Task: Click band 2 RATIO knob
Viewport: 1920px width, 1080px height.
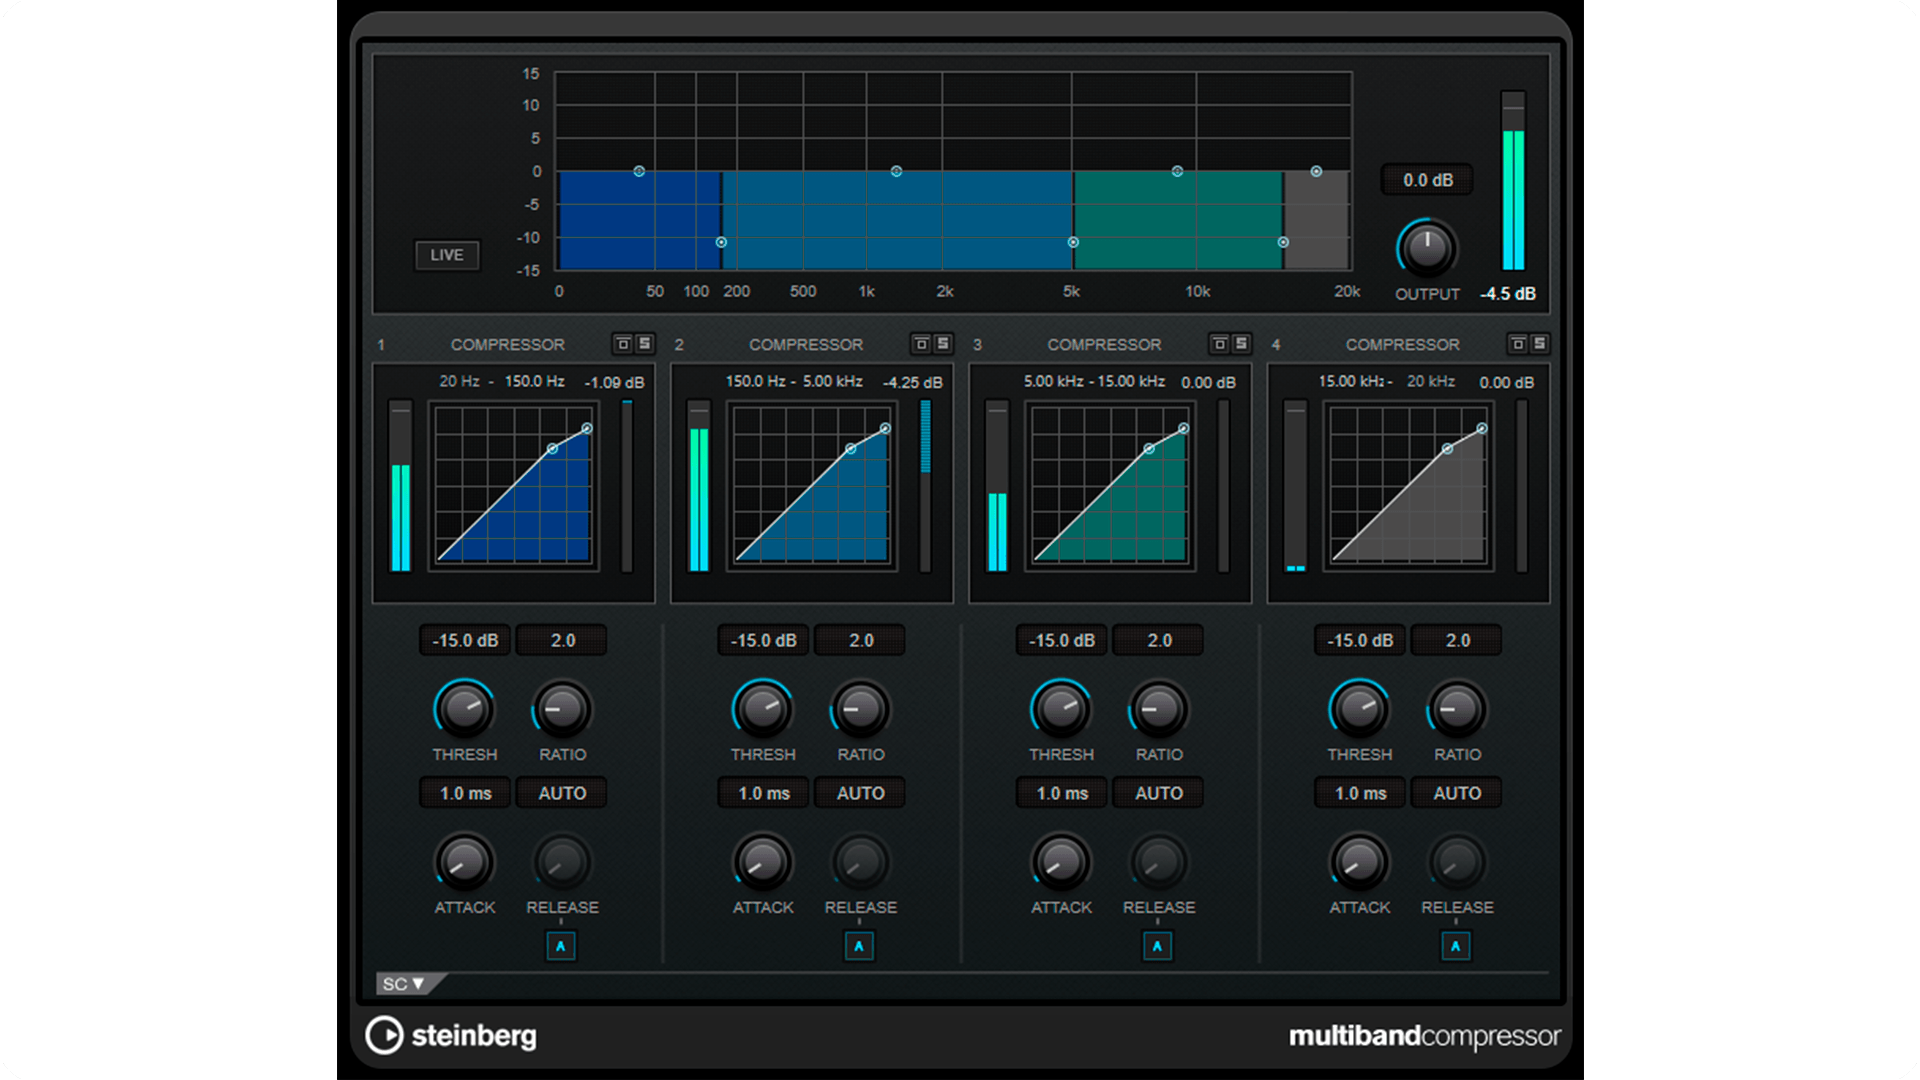Action: point(860,709)
